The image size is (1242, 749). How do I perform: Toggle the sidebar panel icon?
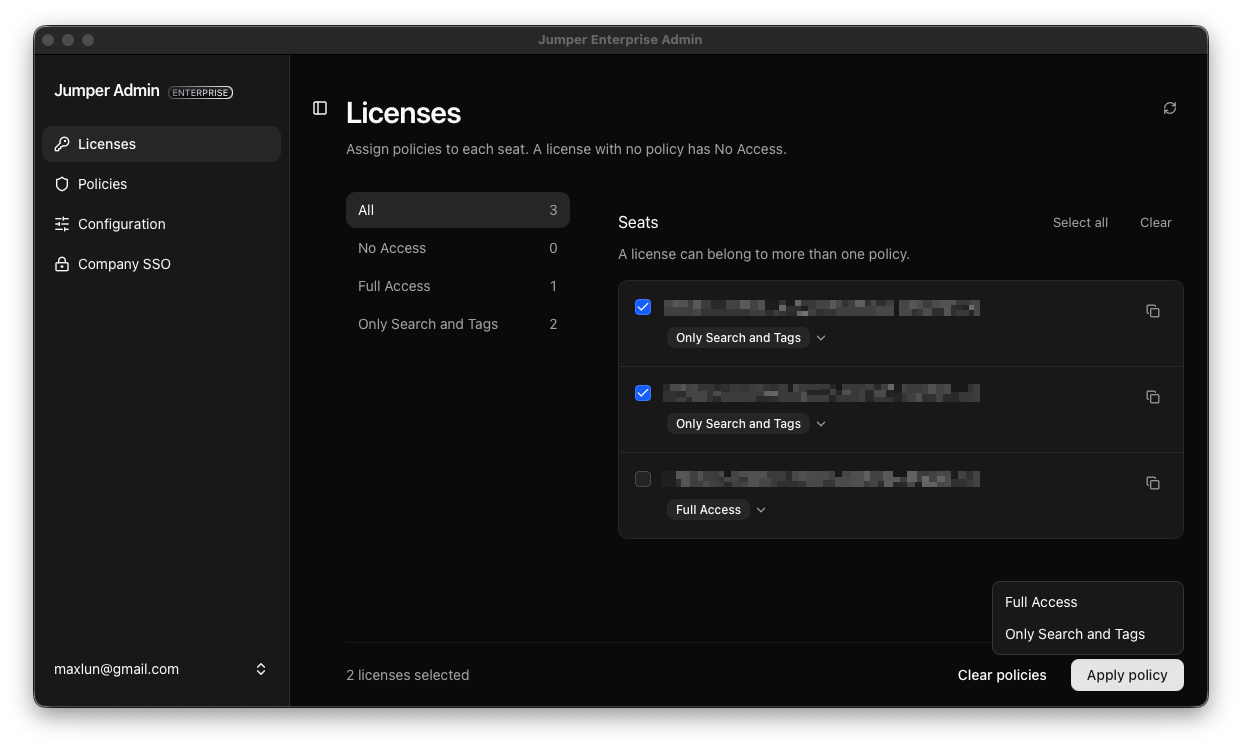320,108
